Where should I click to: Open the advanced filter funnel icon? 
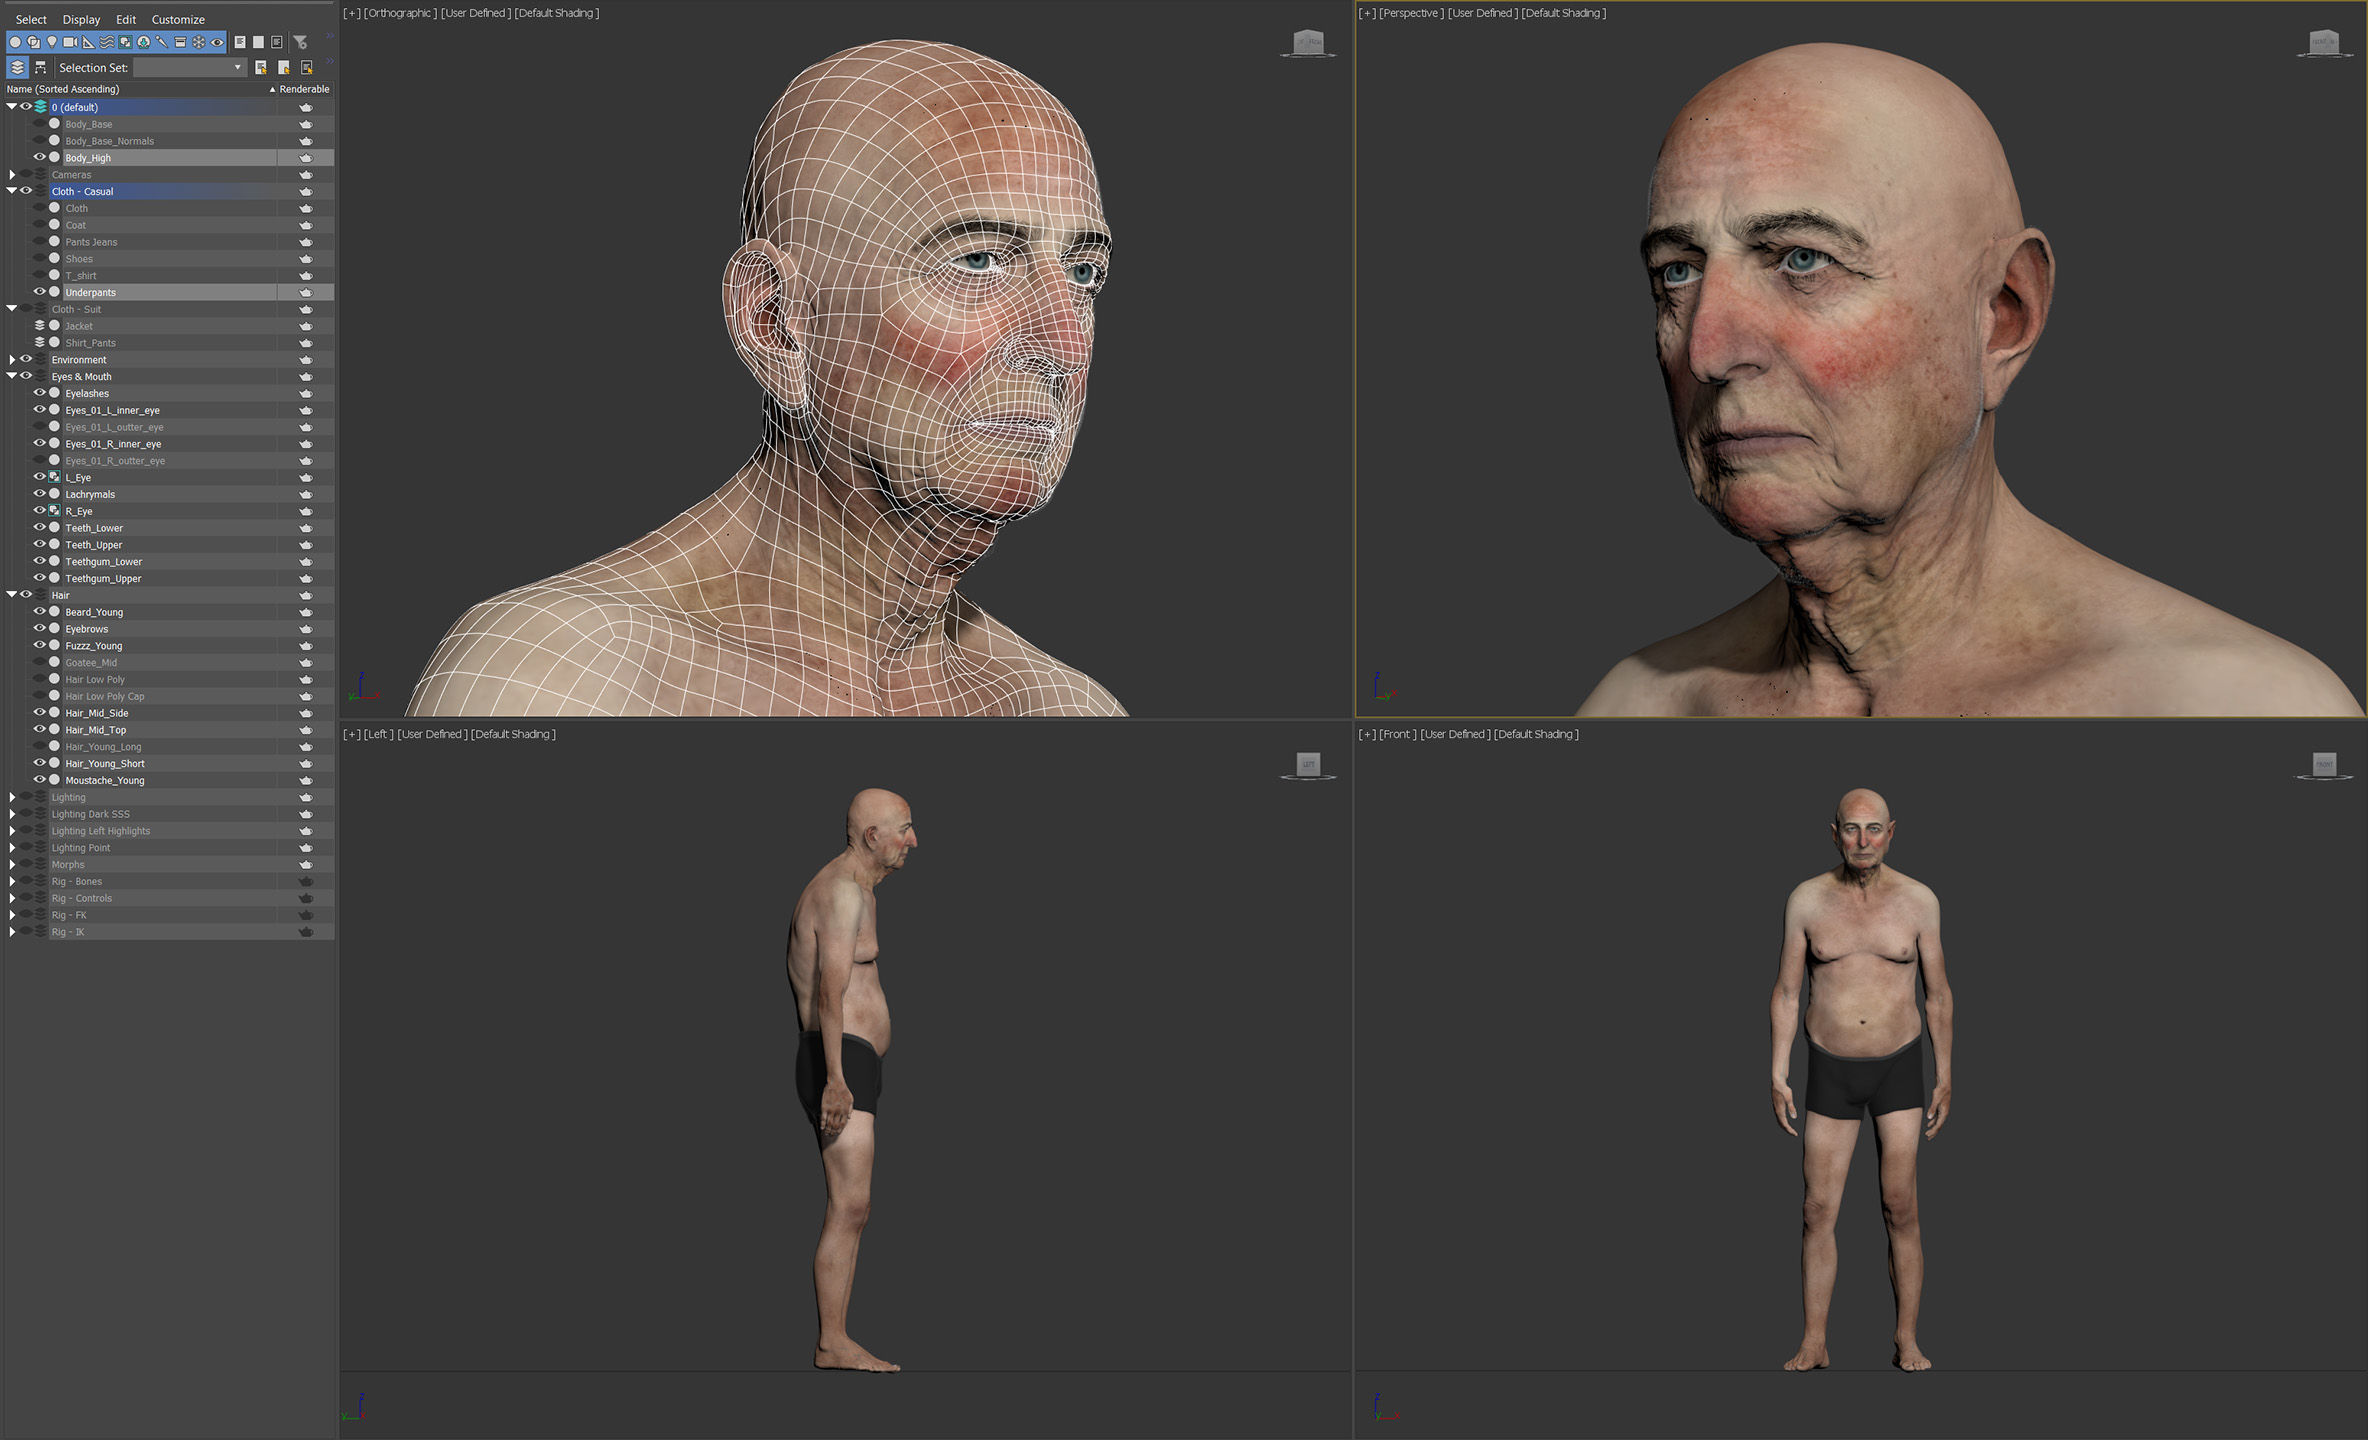point(300,42)
